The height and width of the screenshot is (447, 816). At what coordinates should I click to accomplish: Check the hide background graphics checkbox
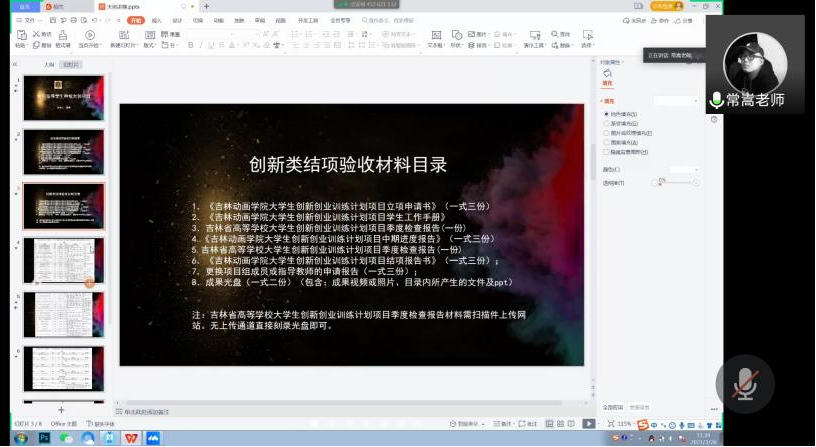606,151
